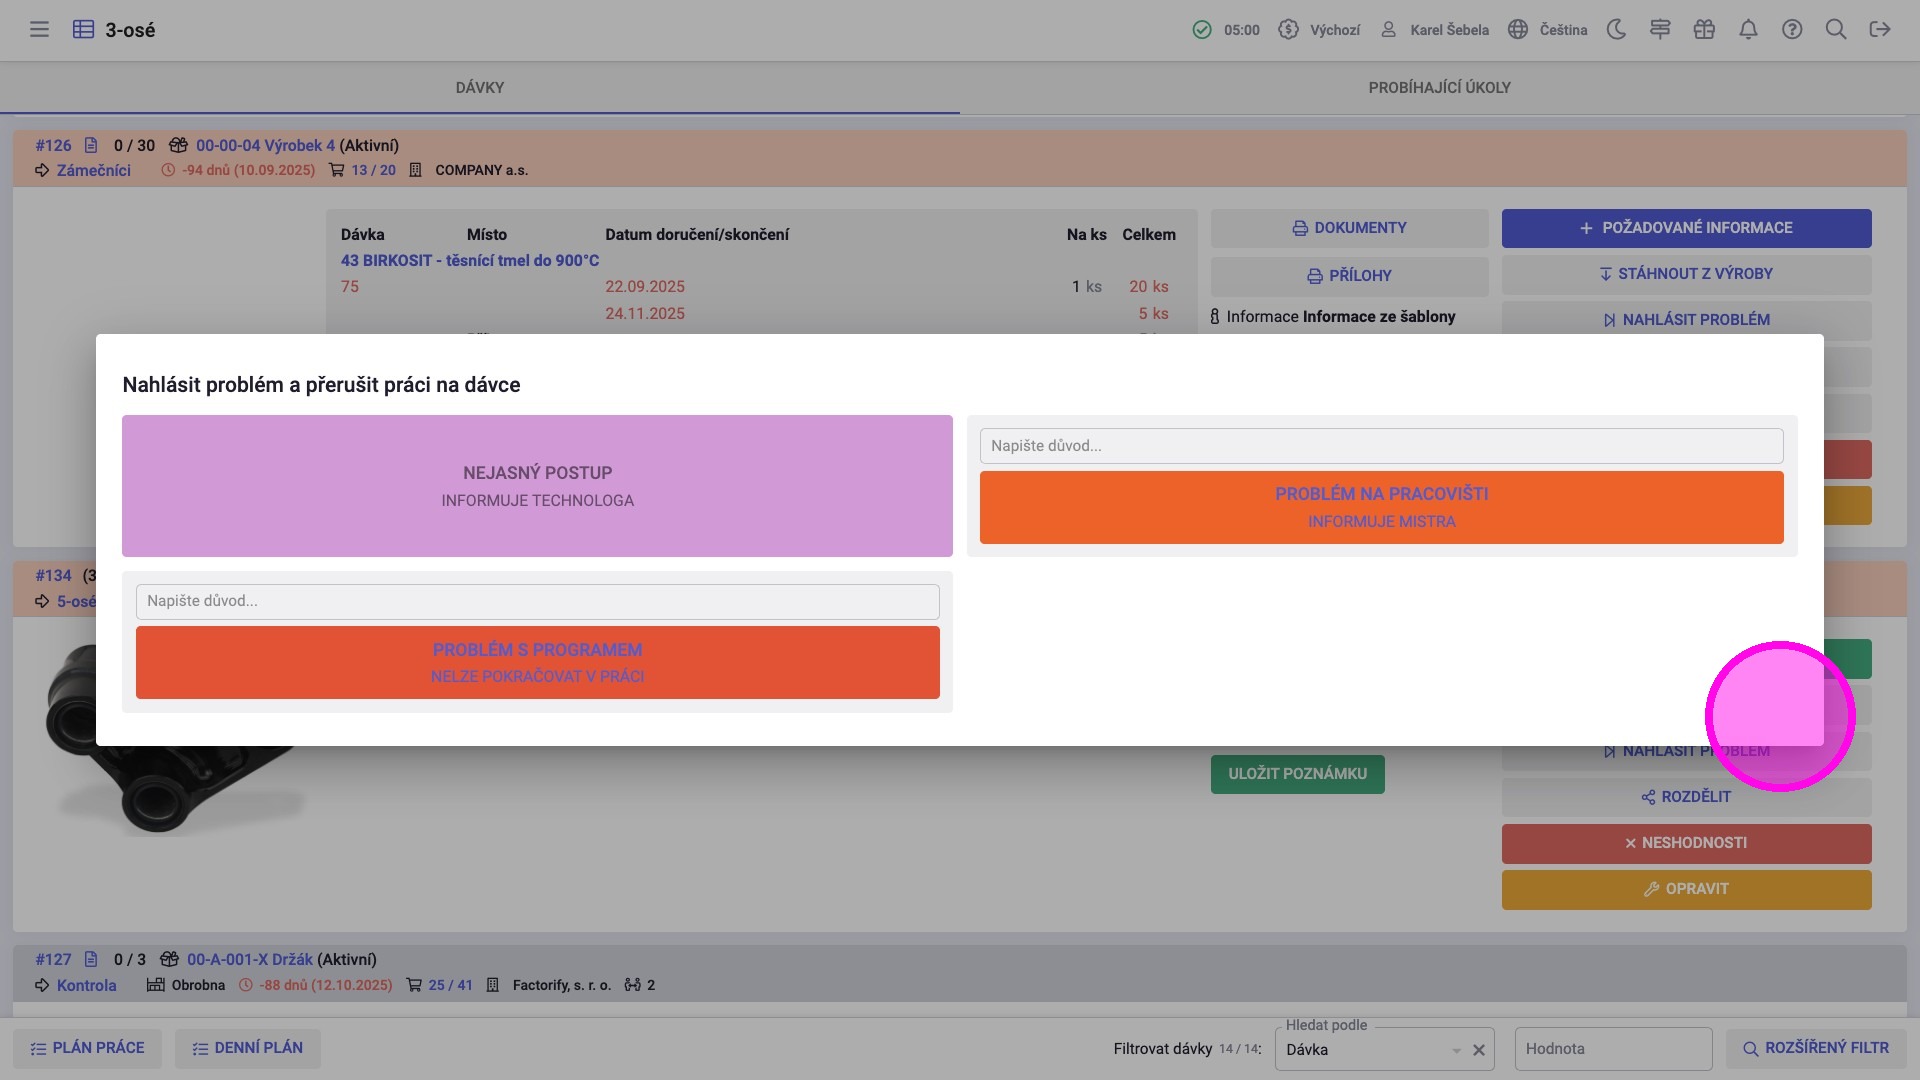Focus reason field above Problém s programem
The height and width of the screenshot is (1080, 1920).
coord(537,601)
